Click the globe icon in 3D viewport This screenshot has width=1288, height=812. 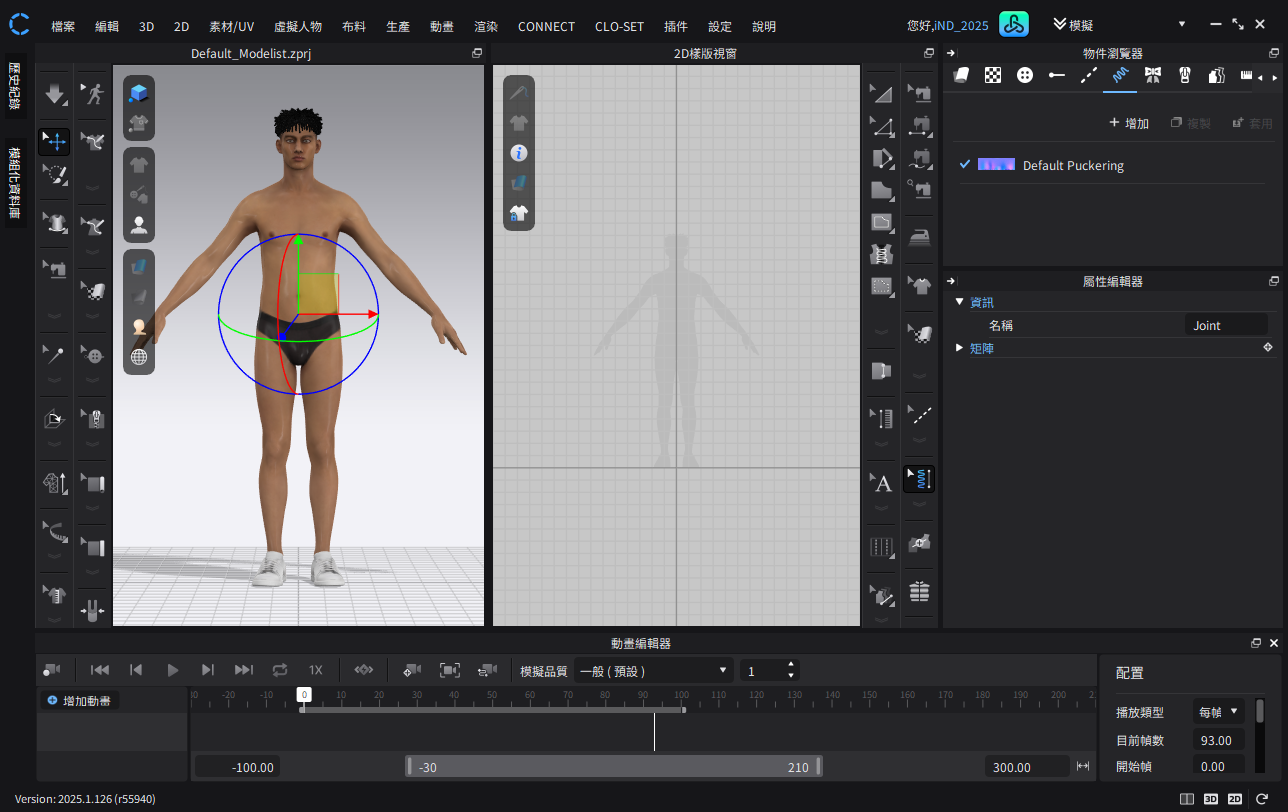(139, 356)
